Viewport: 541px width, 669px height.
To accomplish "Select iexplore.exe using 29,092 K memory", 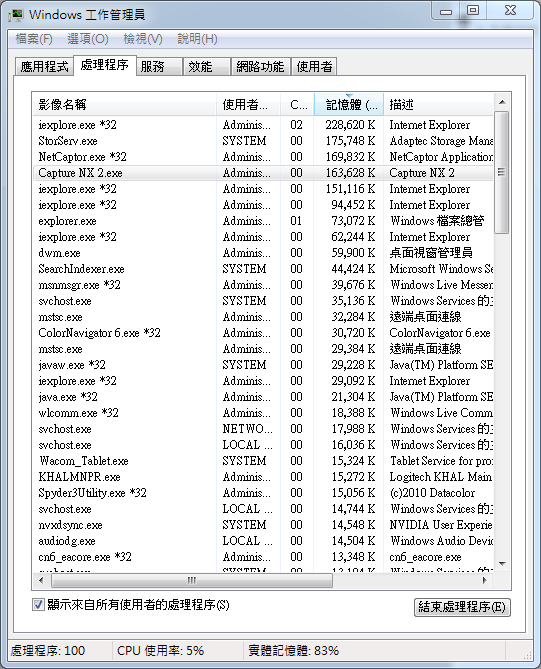I will pyautogui.click(x=263, y=381).
